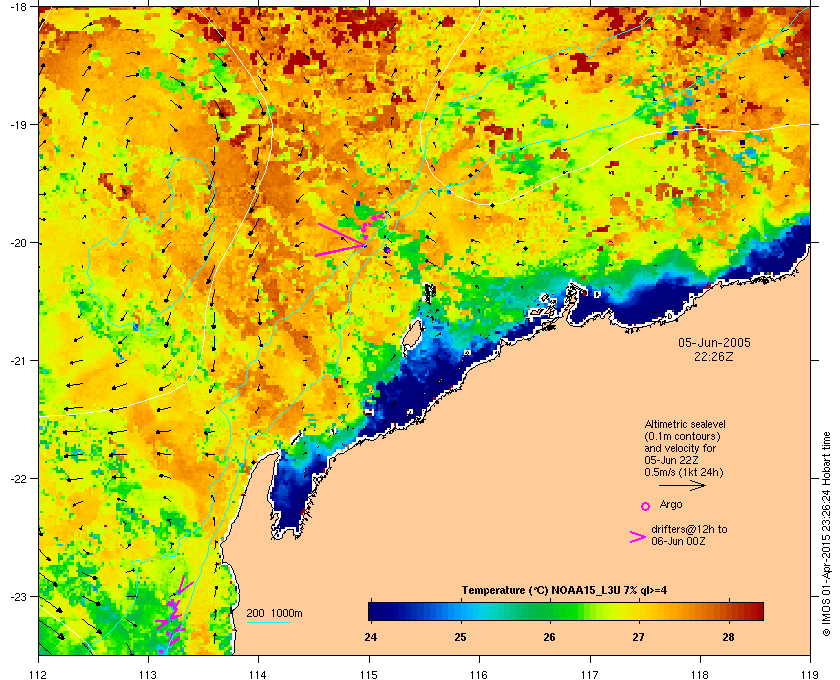
Task: Click the IMOS copyright text on right edge
Action: (826, 534)
